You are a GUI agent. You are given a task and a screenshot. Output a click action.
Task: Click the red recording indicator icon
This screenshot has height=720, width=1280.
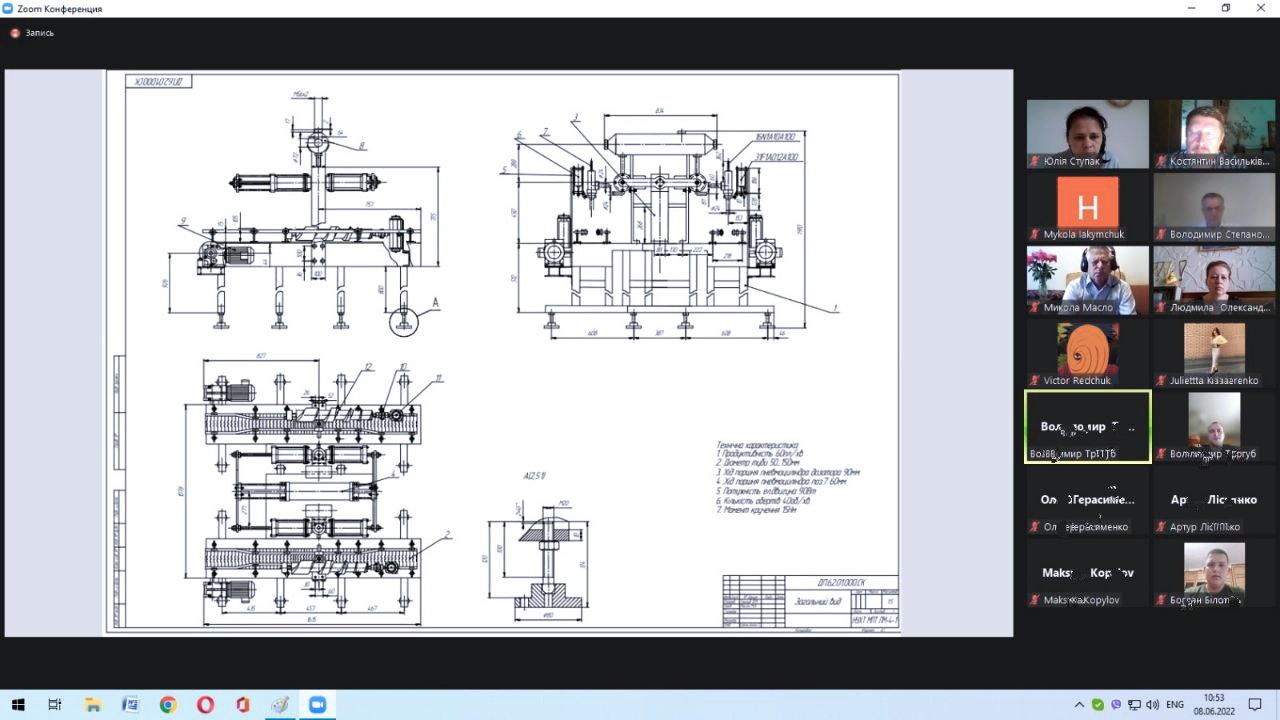click(x=15, y=33)
